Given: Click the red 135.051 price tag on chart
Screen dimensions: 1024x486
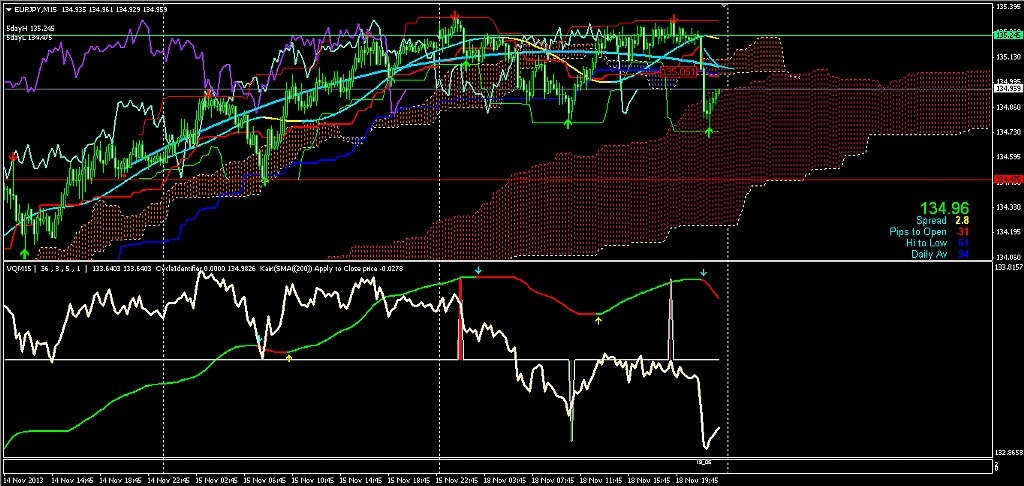Looking at the screenshot, I should pos(677,71).
